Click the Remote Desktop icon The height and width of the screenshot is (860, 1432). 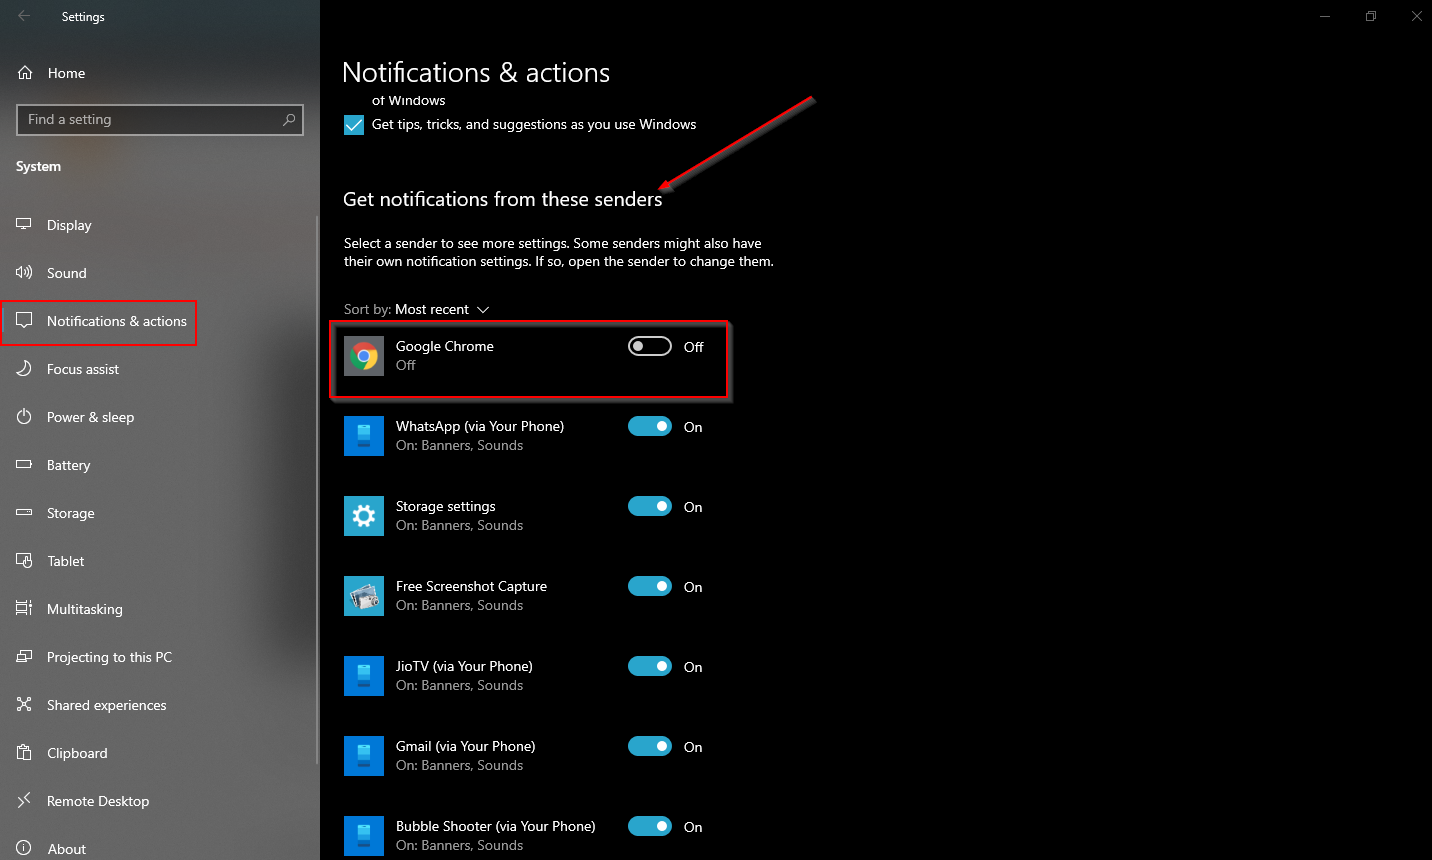(x=24, y=801)
